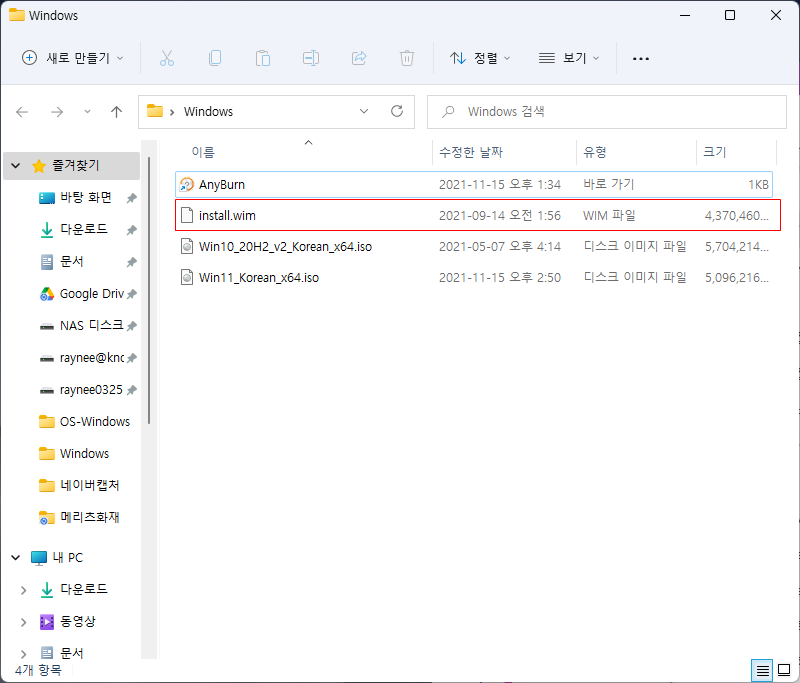Sort by 유형 column header
This screenshot has width=800, height=683.
click(595, 152)
